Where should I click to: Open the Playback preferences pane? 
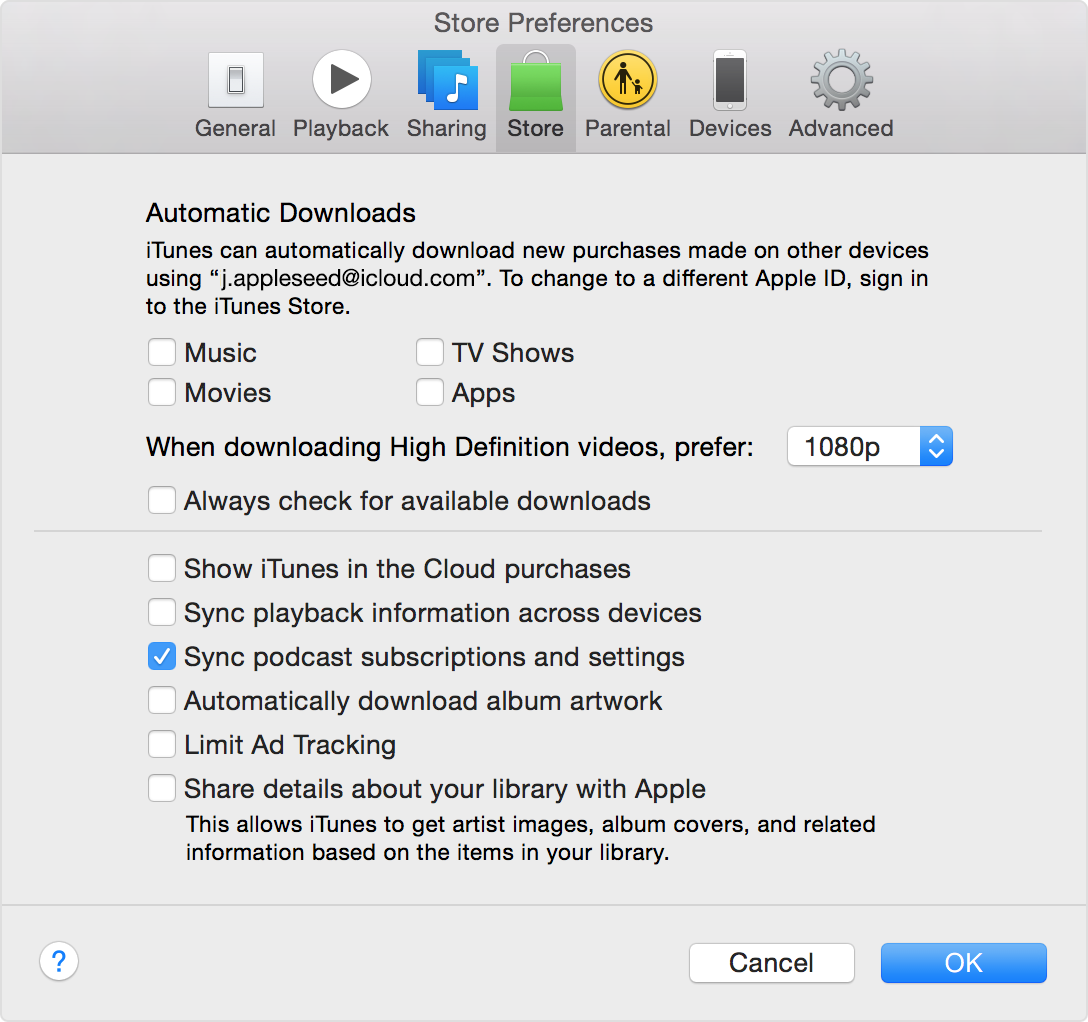point(341,96)
